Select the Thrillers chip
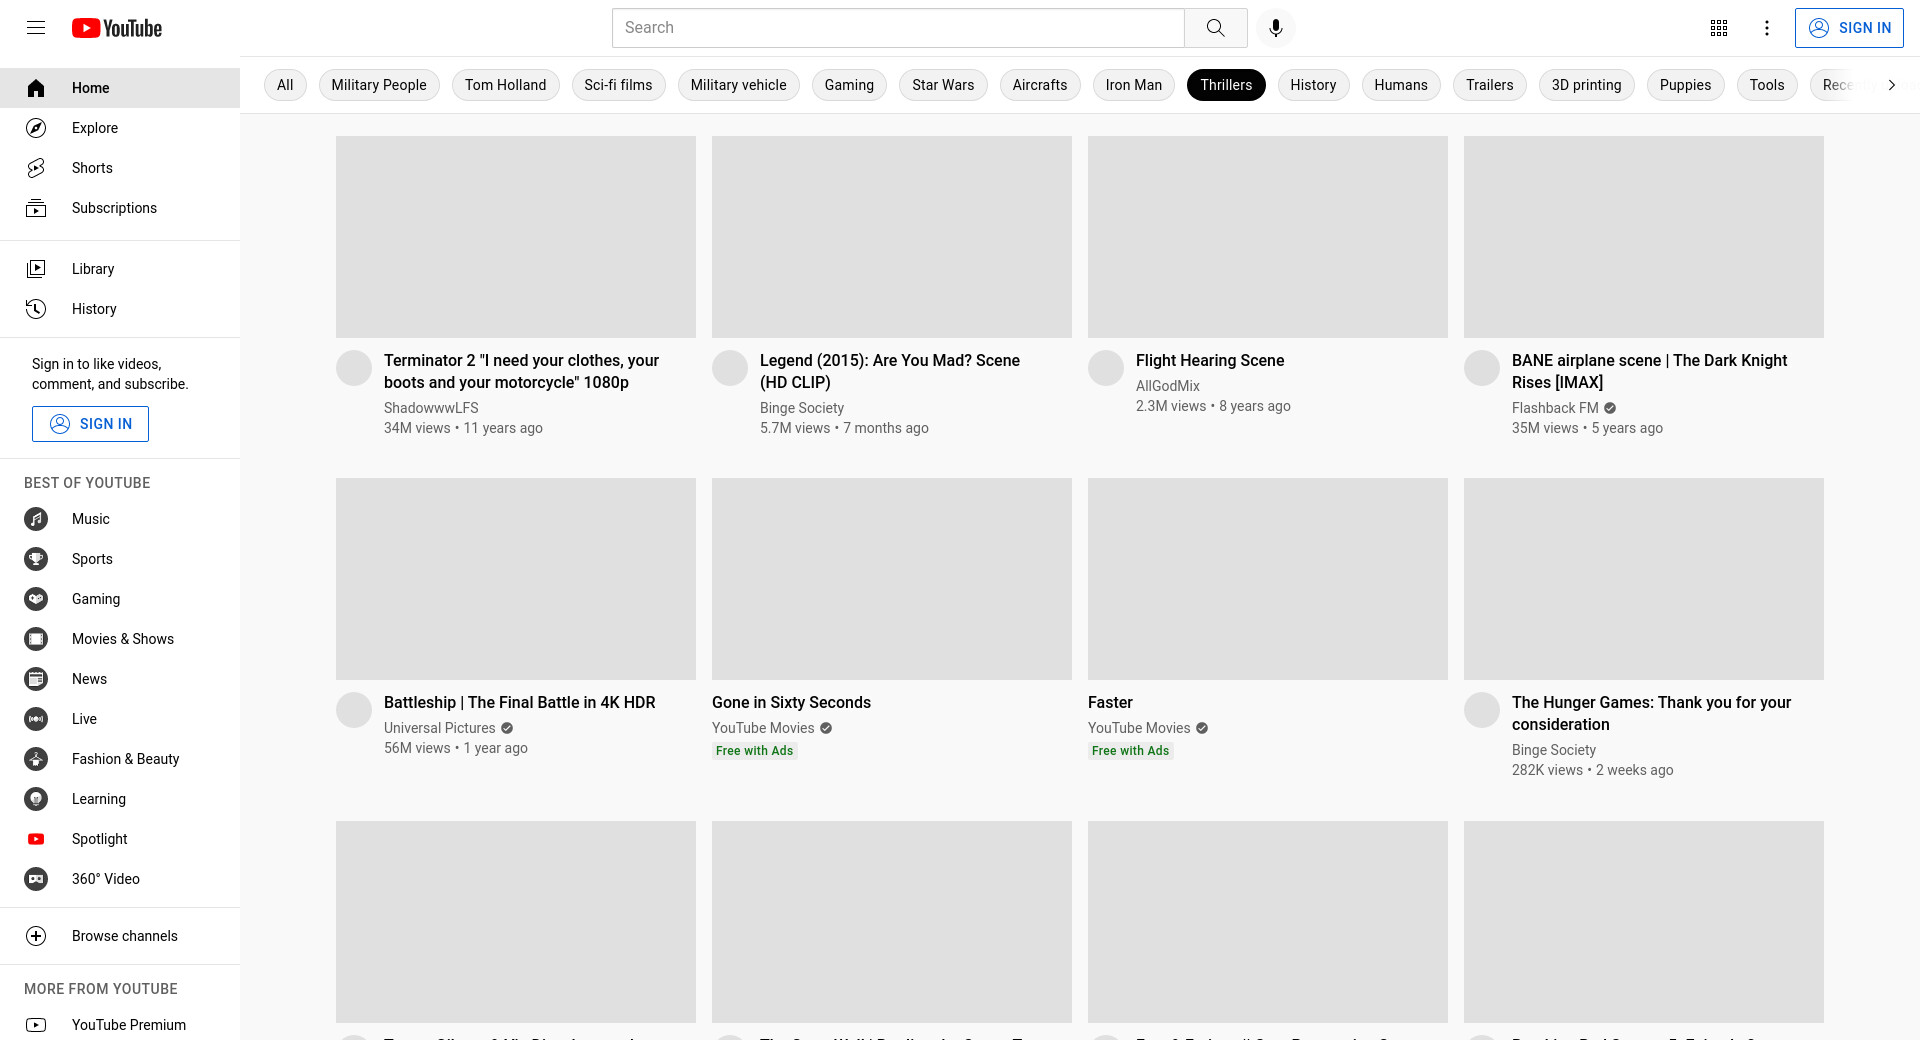Screen dimensions: 1920x1040 pyautogui.click(x=1226, y=85)
